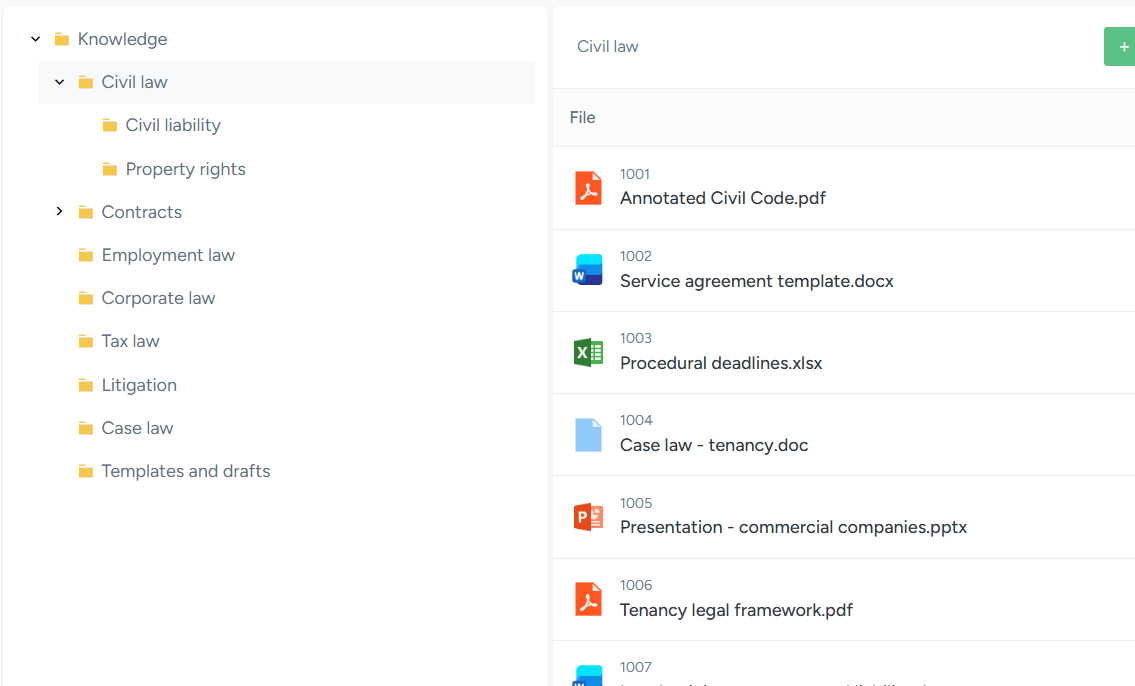Click the Case law folder icon
This screenshot has width=1135, height=686.
tap(85, 428)
